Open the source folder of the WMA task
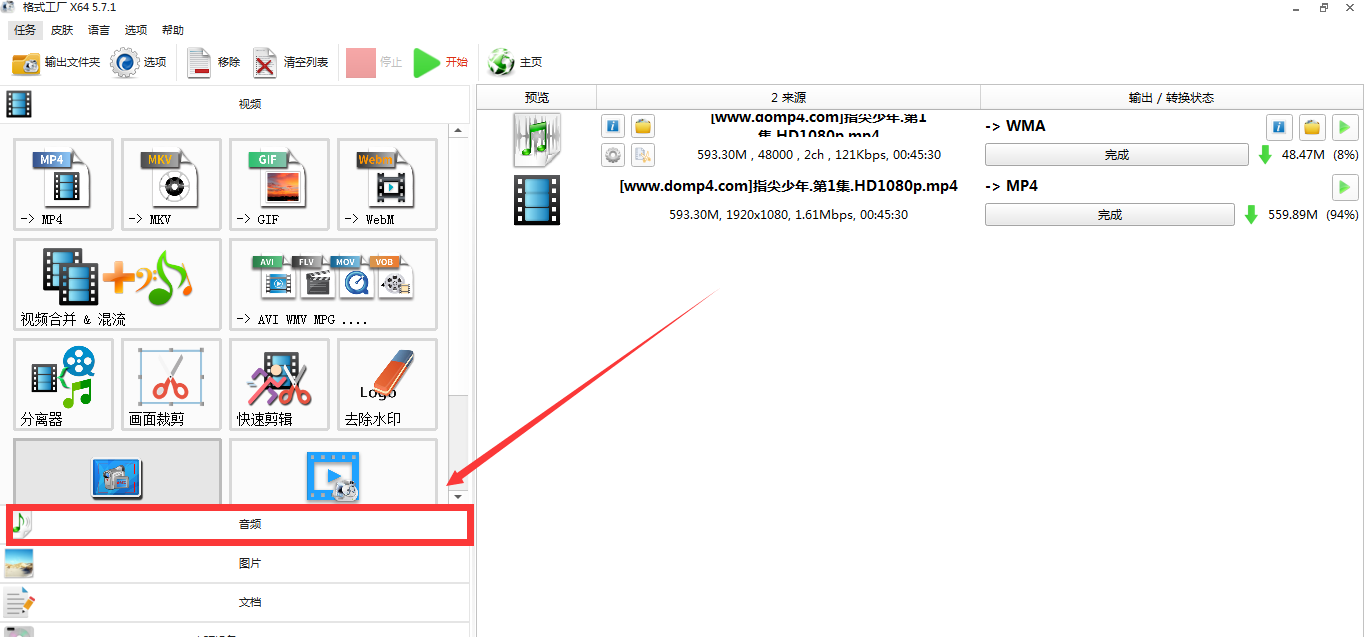This screenshot has height=637, width=1364. click(x=643, y=126)
